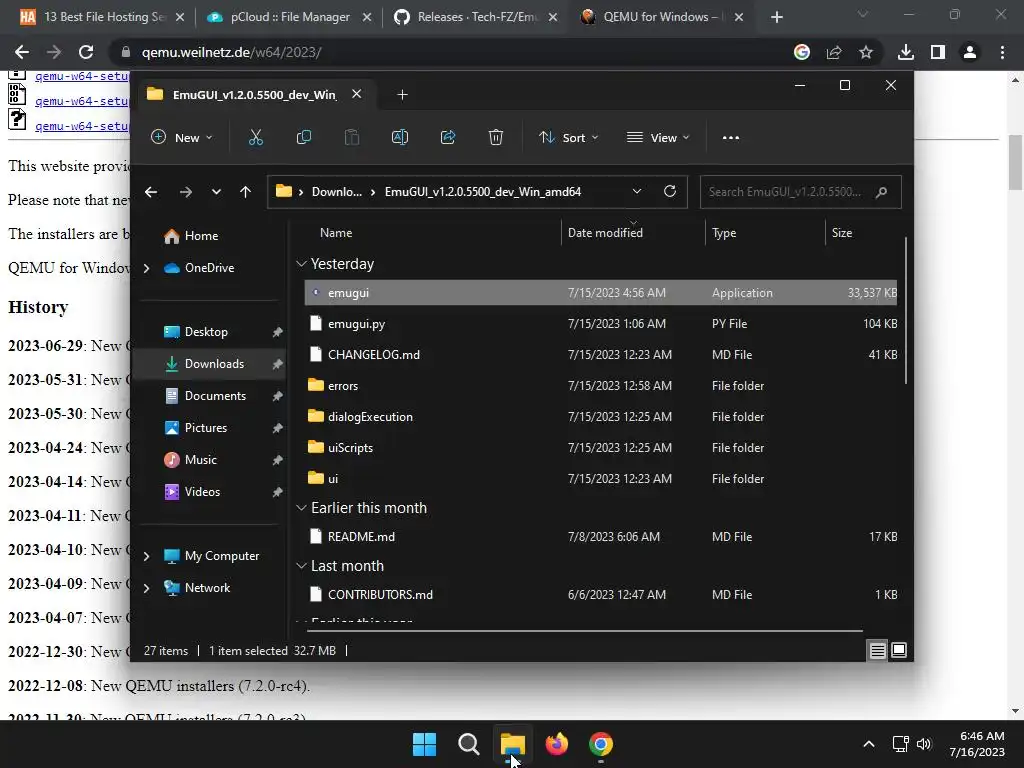Sort by Size column header
1024x768 pixels.
pos(842,232)
